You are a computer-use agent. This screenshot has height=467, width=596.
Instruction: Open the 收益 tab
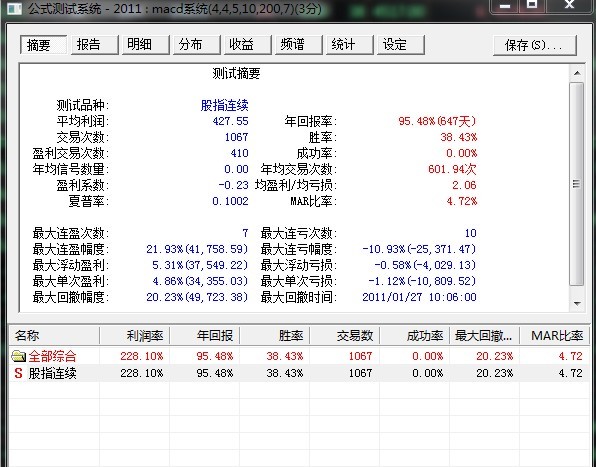coord(247,45)
